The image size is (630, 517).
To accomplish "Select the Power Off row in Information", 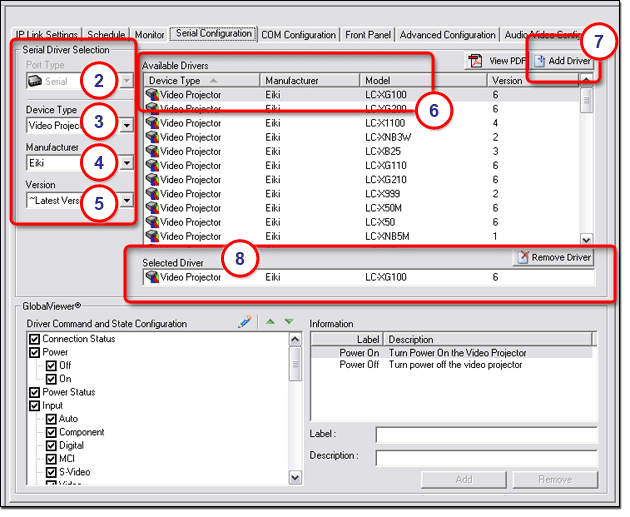I will pos(450,365).
